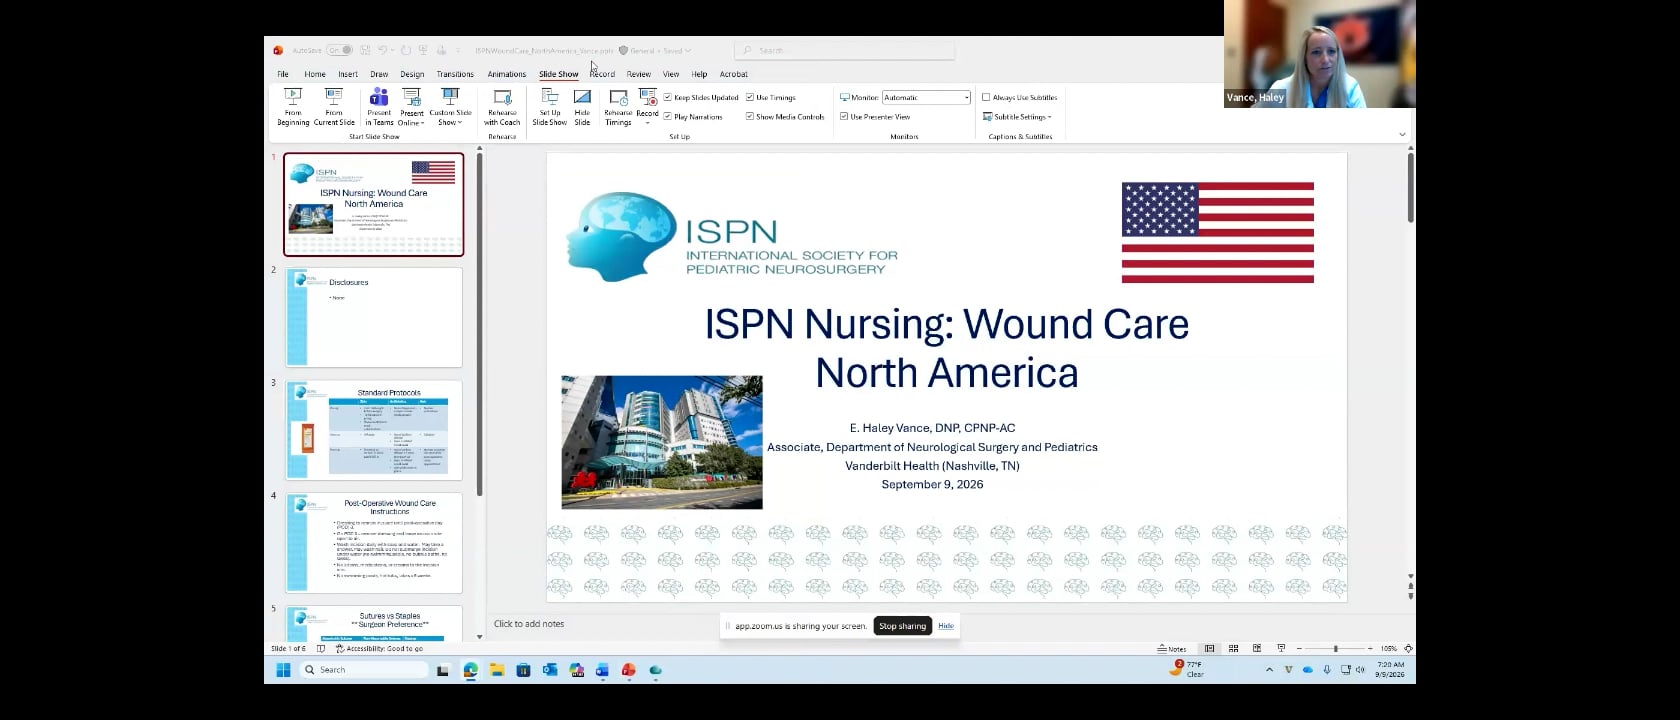
Task: Switch to Reading View icon
Action: [1257, 648]
